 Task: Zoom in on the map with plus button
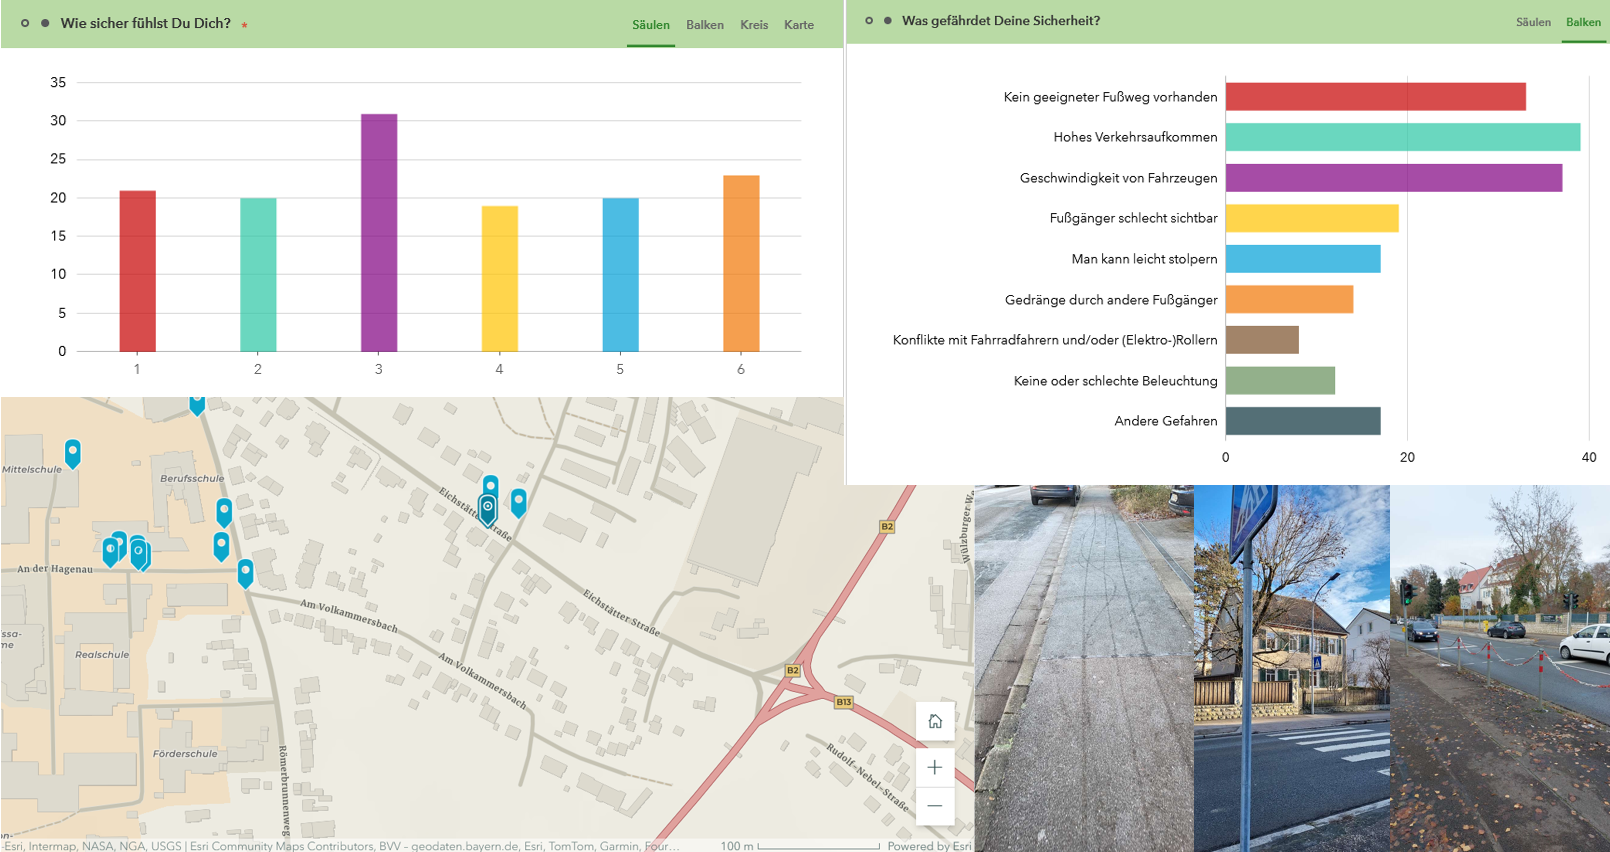(x=935, y=768)
